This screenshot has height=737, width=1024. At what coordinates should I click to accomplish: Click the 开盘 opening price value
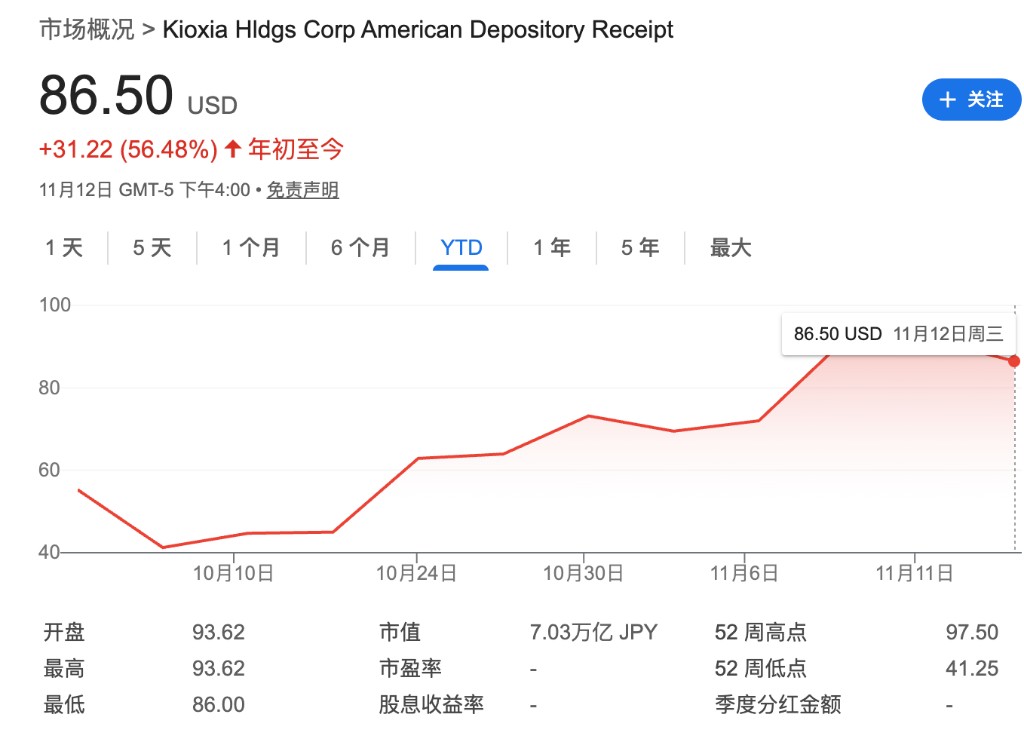tap(218, 633)
